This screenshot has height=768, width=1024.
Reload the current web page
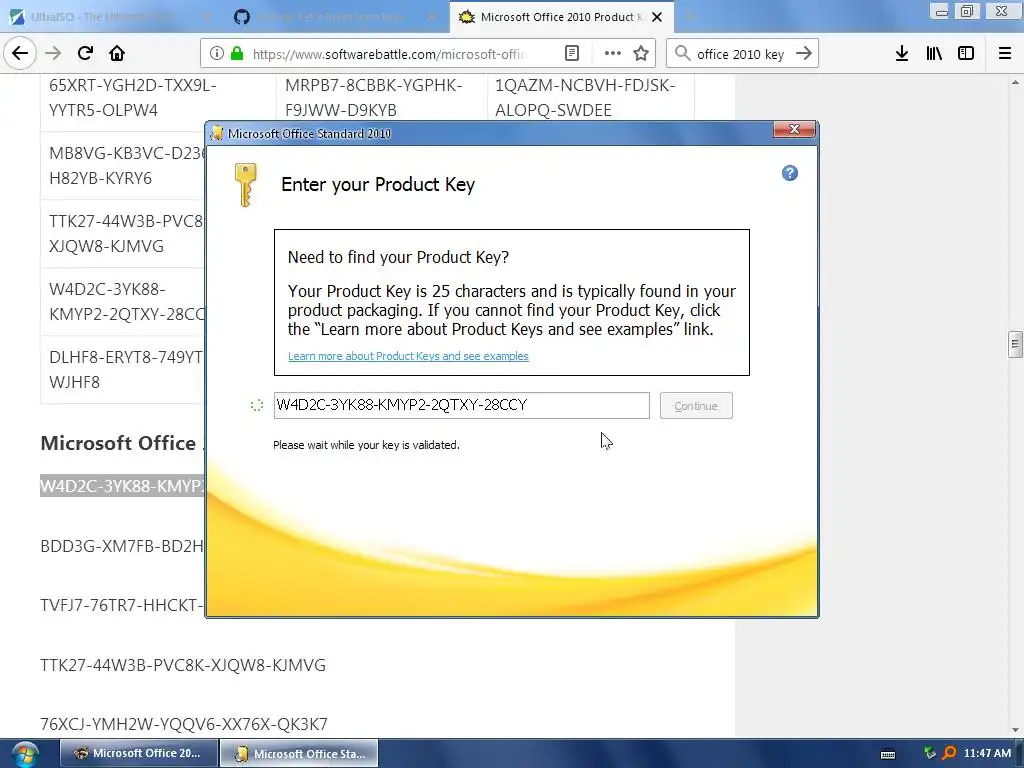(x=85, y=53)
